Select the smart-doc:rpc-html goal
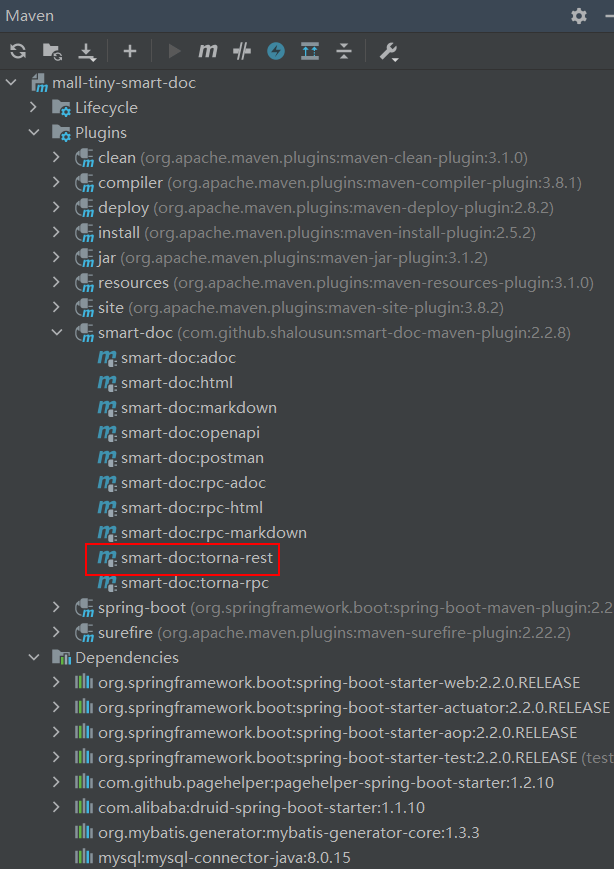The height and width of the screenshot is (869, 614). [x=192, y=508]
